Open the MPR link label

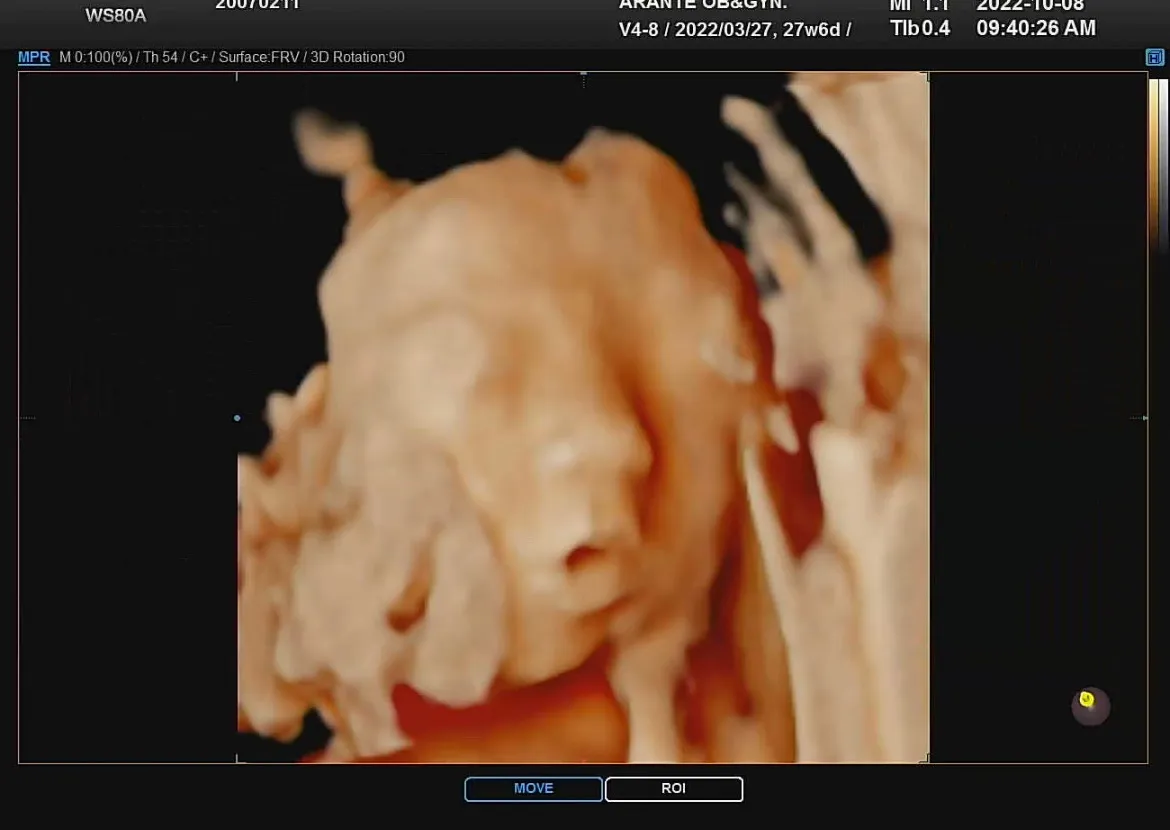click(34, 57)
